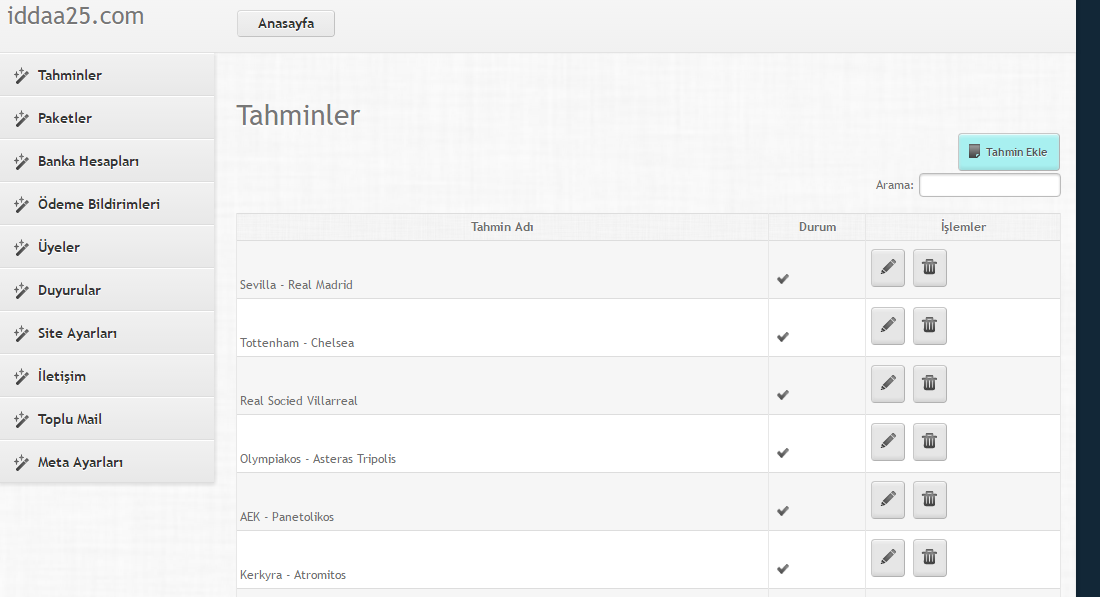Select Ödeme Bildirimleri from sidebar
1100x597 pixels.
[107, 204]
